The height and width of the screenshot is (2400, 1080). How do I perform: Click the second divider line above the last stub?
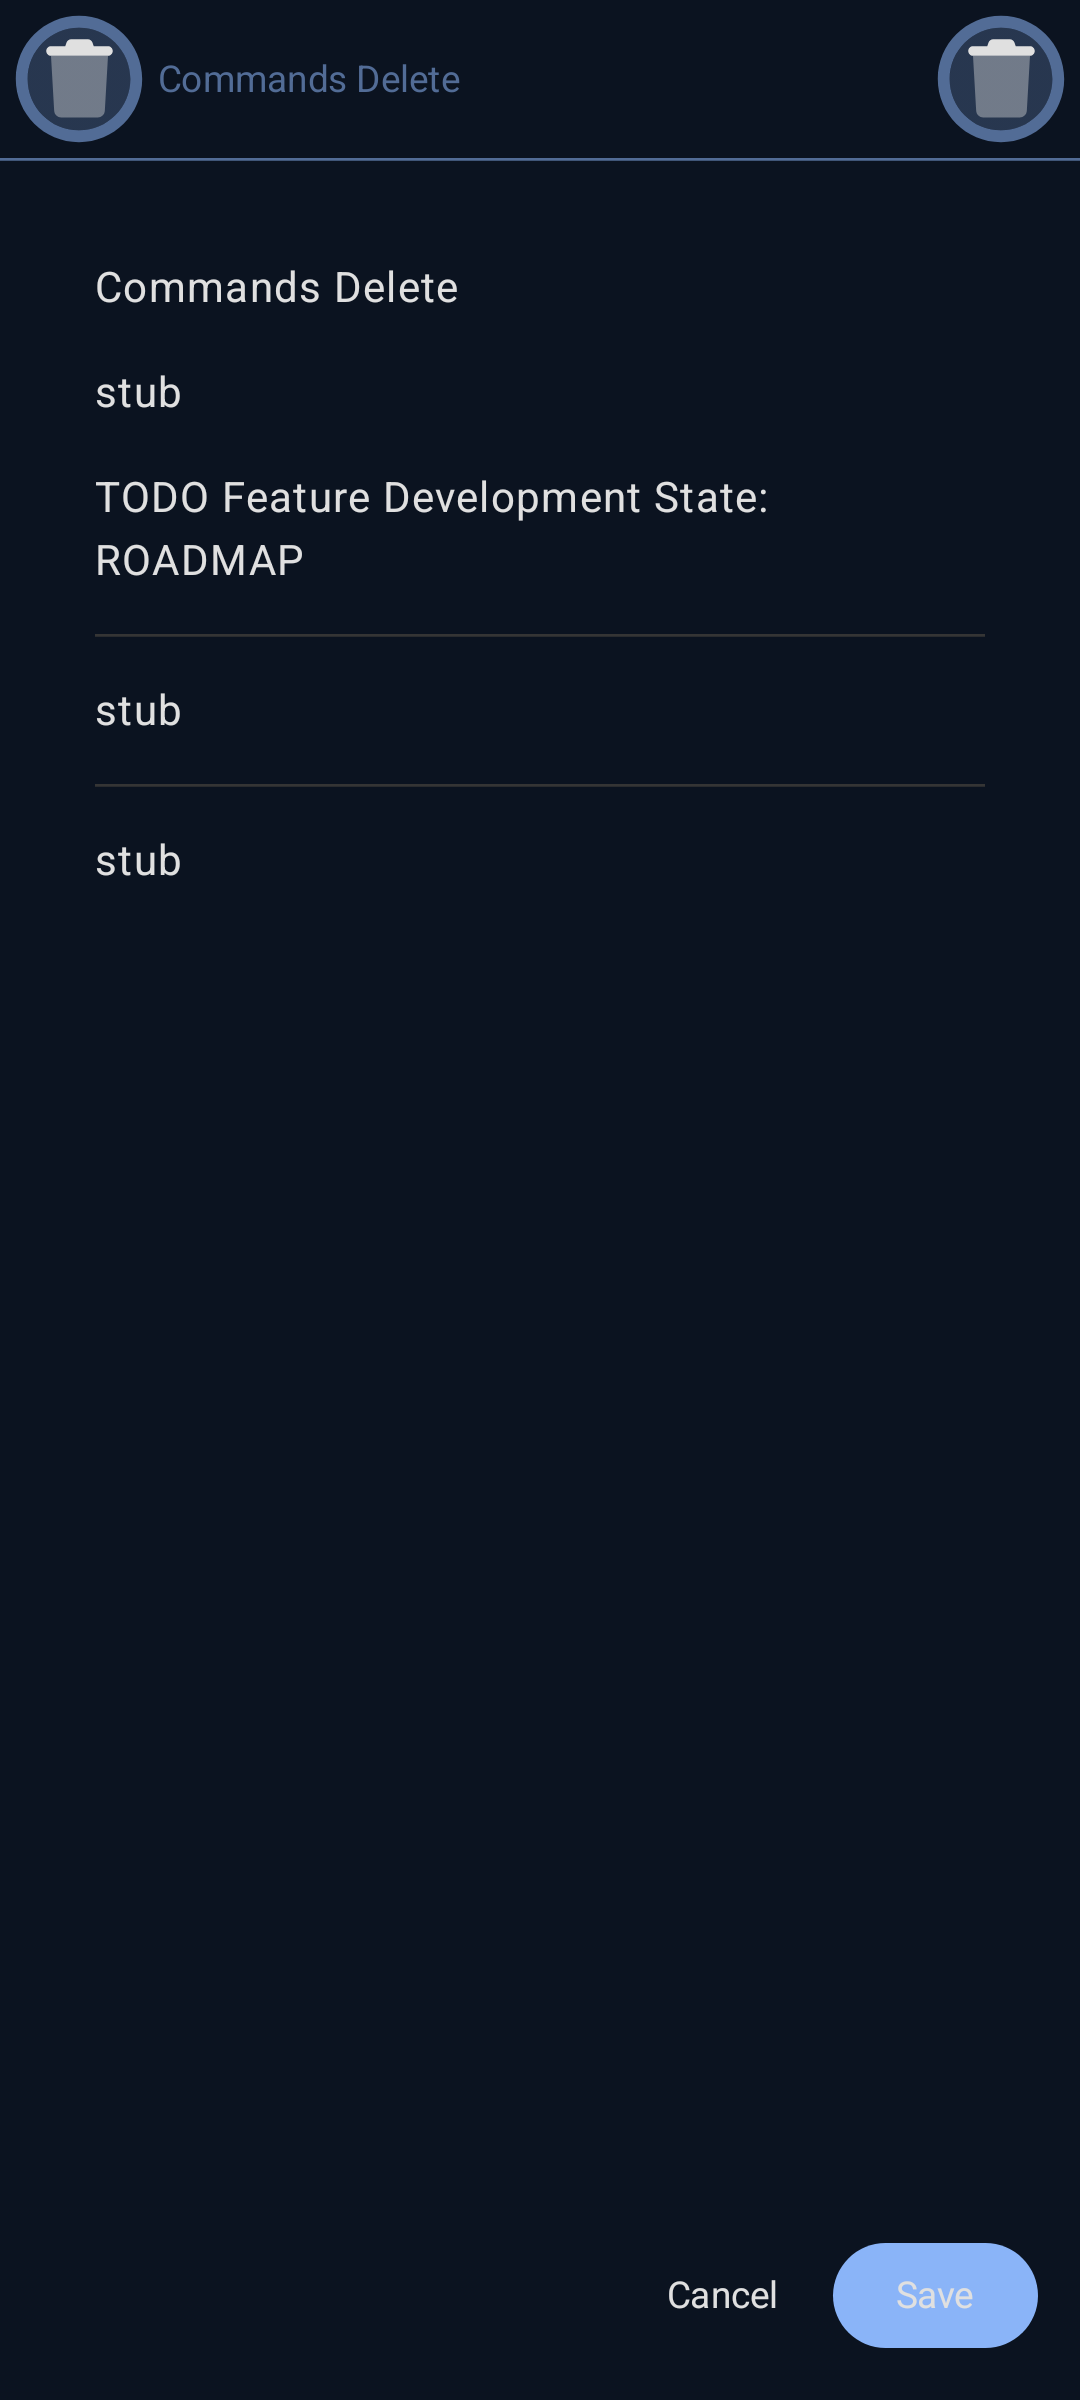click(x=540, y=786)
